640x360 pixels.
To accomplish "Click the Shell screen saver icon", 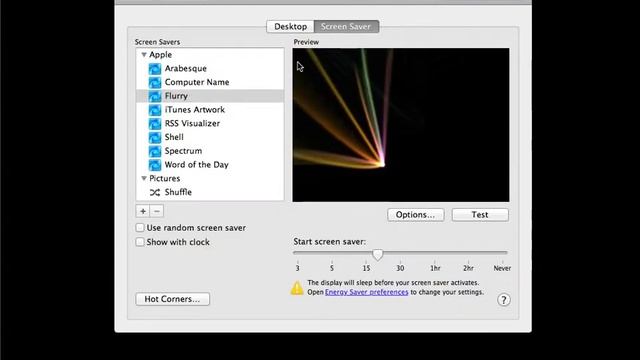I will point(155,138).
